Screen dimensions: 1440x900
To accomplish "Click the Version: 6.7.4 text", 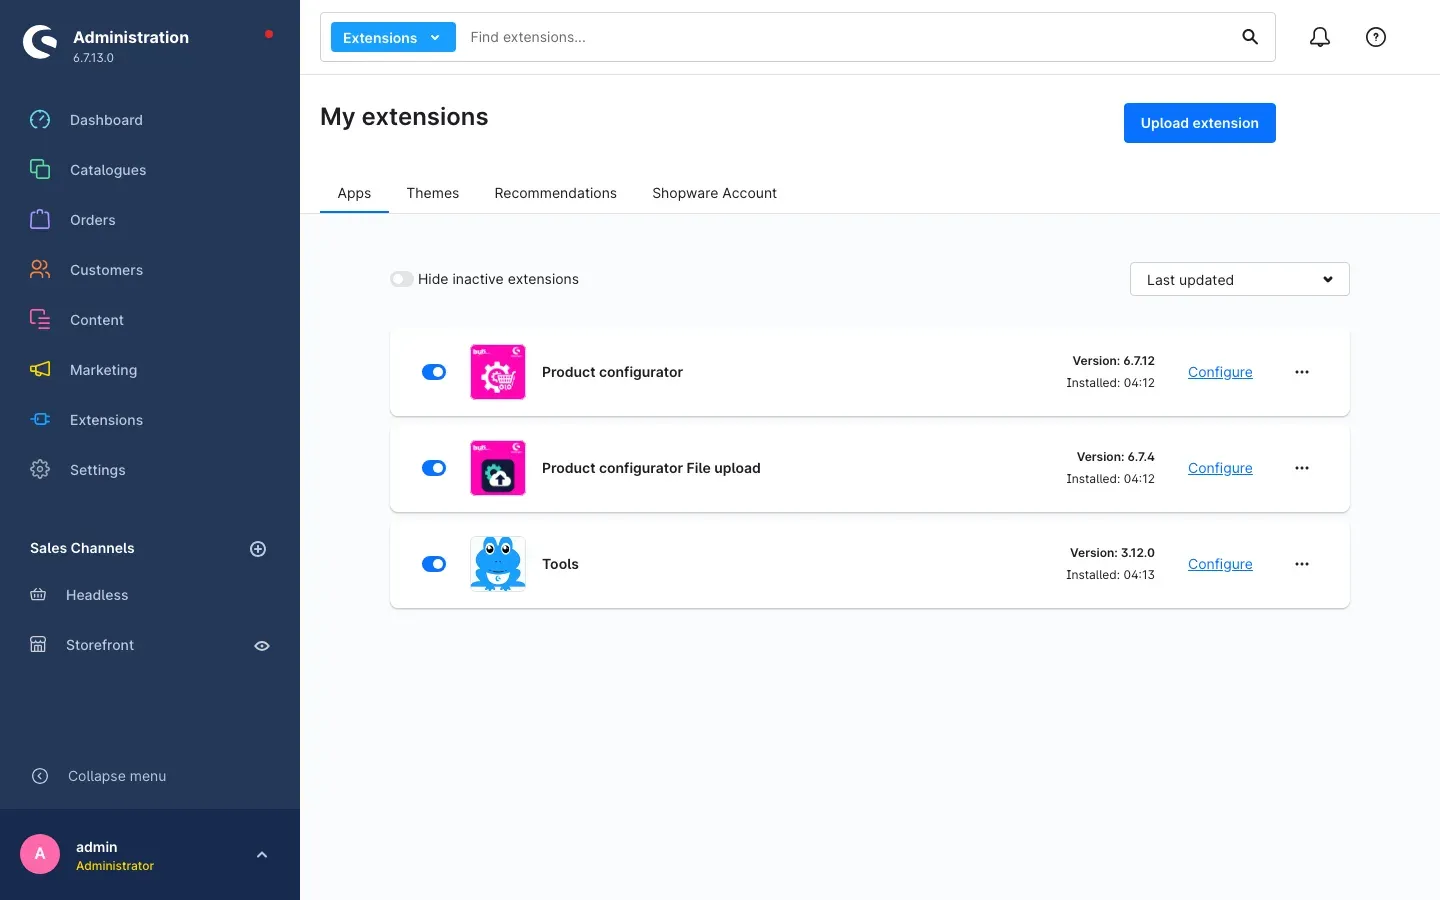I will (x=1115, y=457).
